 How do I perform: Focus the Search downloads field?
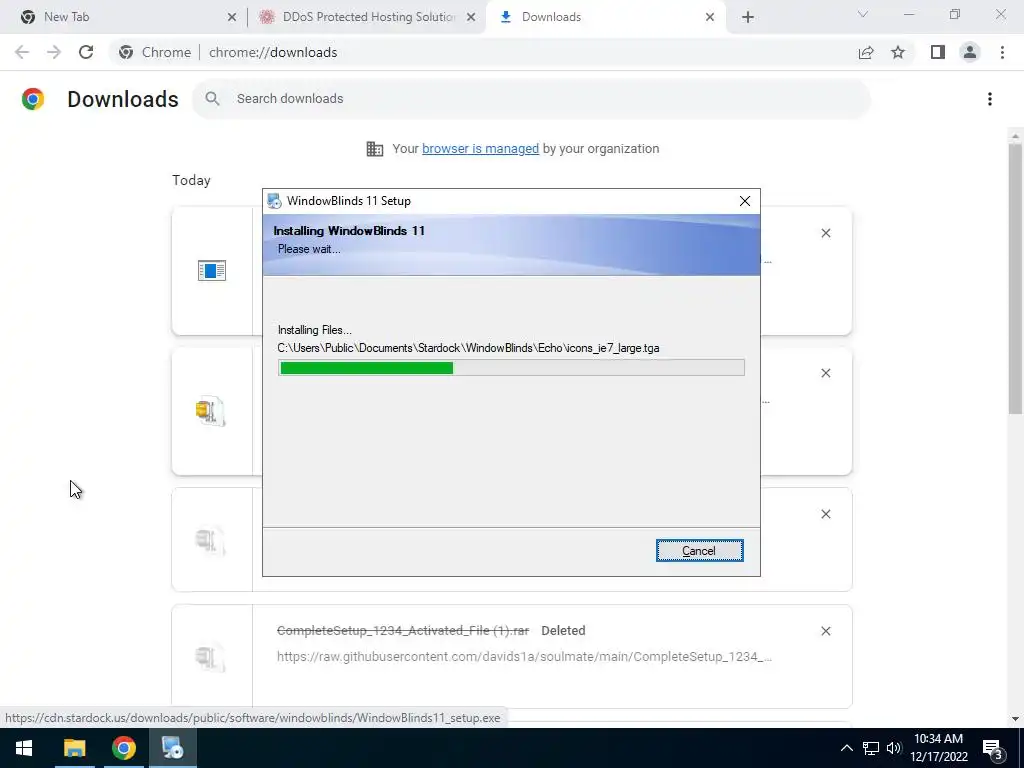pos(532,99)
